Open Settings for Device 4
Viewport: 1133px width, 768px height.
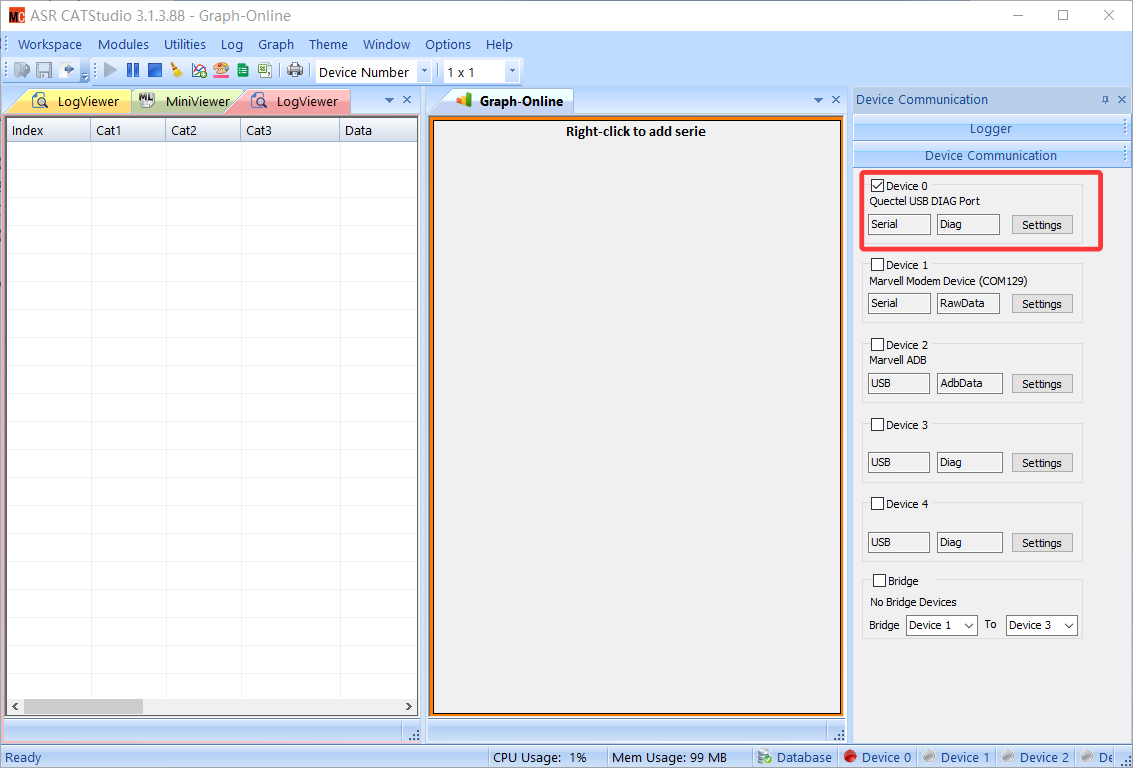(x=1041, y=543)
